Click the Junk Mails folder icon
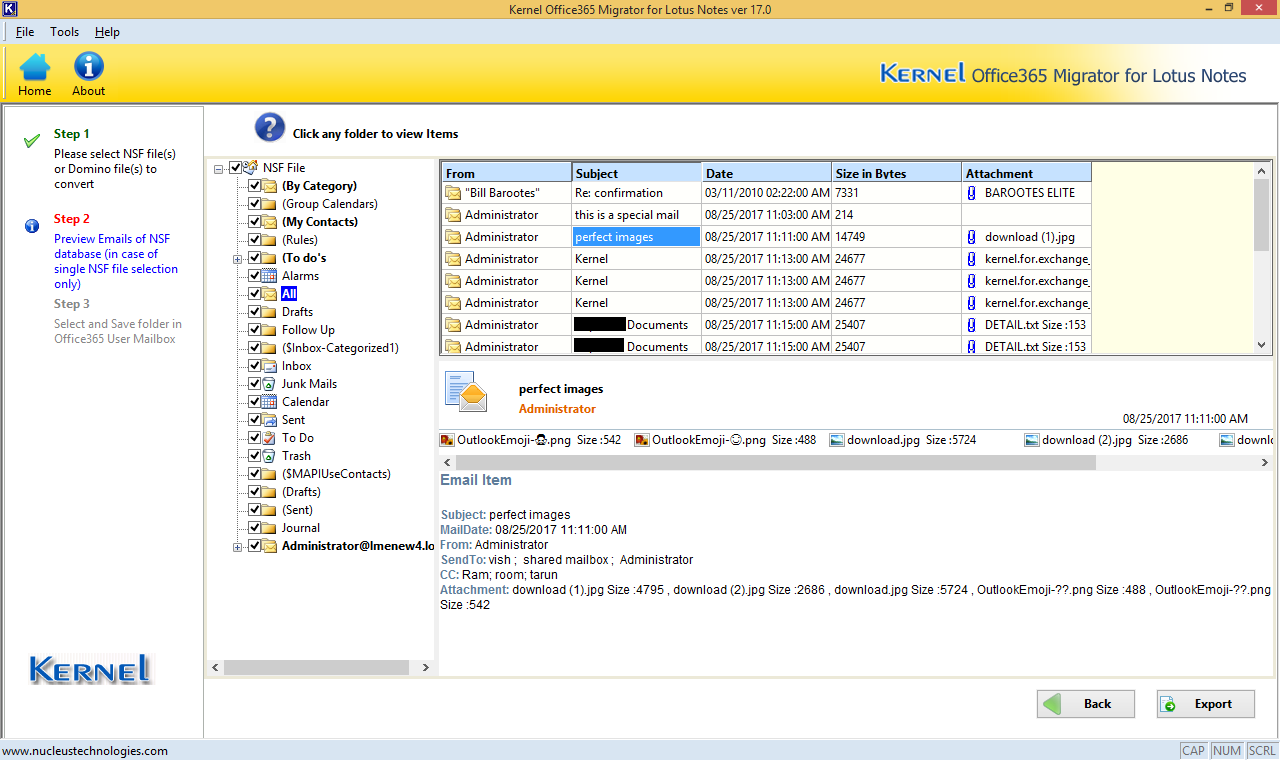Viewport: 1280px width, 760px height. point(269,384)
